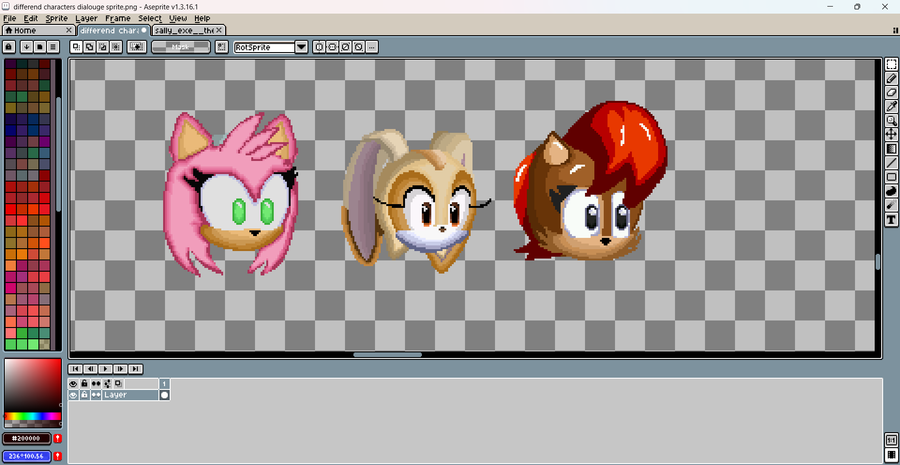Click the fourth tool-options icon after RotSprite

[359, 46]
